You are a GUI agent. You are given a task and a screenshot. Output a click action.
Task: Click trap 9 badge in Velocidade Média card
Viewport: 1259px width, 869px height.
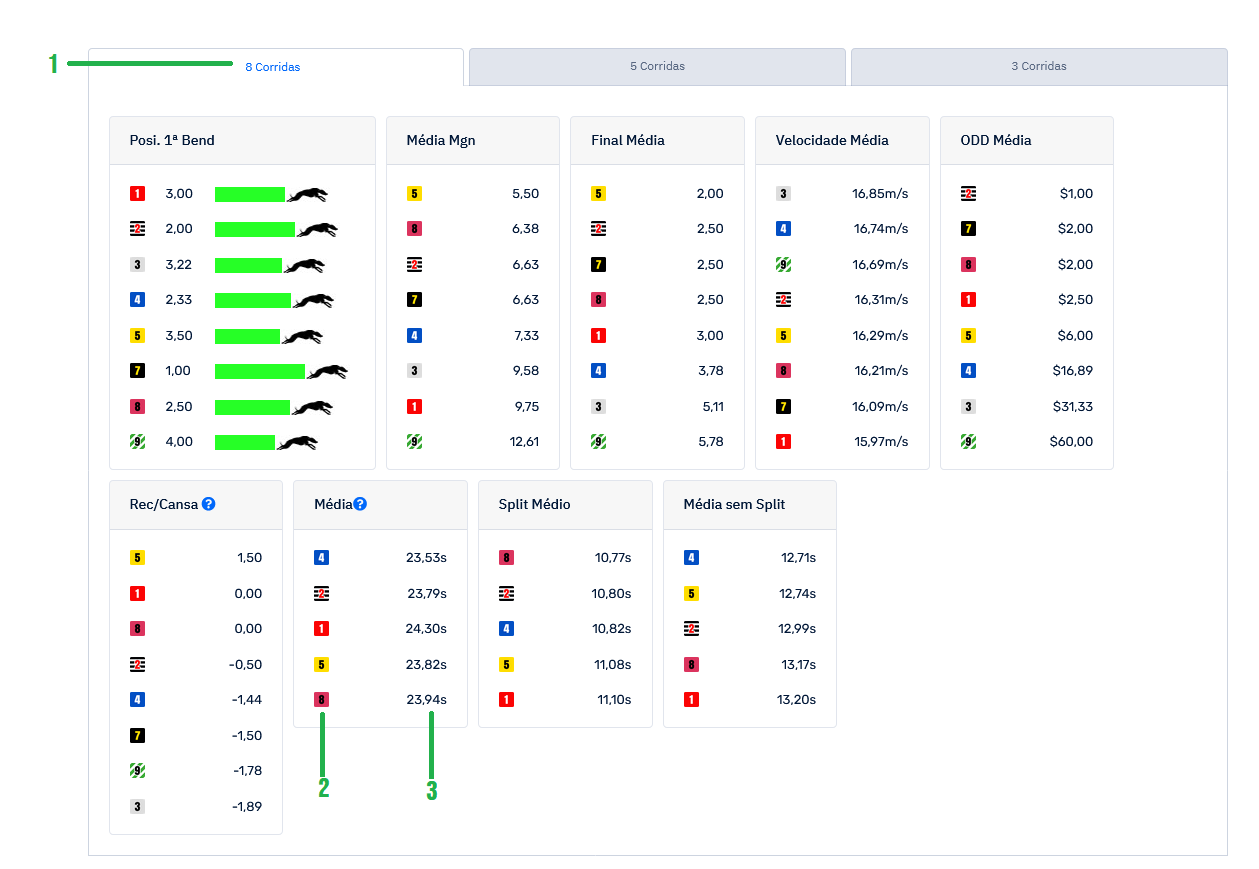pos(783,265)
